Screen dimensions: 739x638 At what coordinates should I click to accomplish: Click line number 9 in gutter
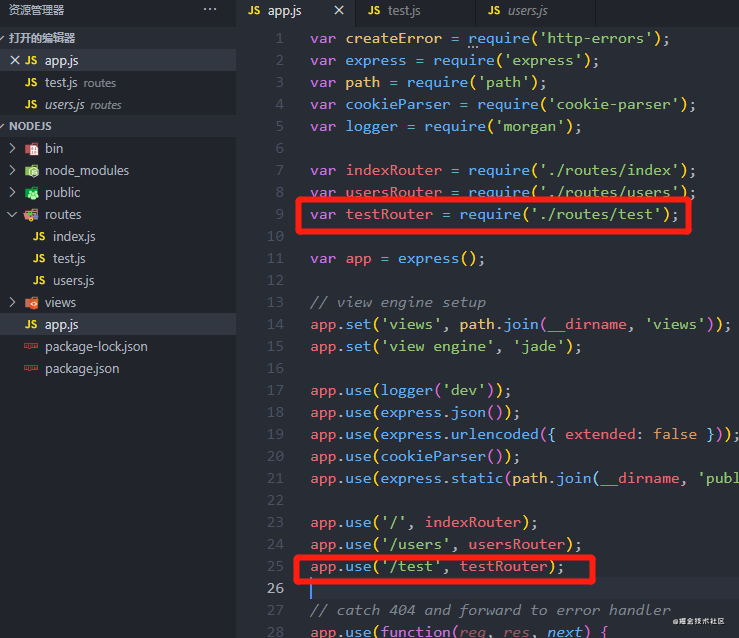279,214
